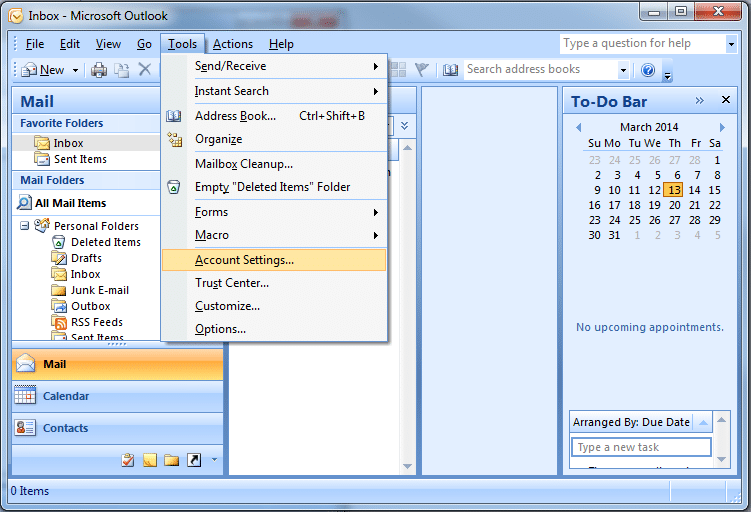
Task: Select Deleted Items folder in tree
Action: (106, 242)
